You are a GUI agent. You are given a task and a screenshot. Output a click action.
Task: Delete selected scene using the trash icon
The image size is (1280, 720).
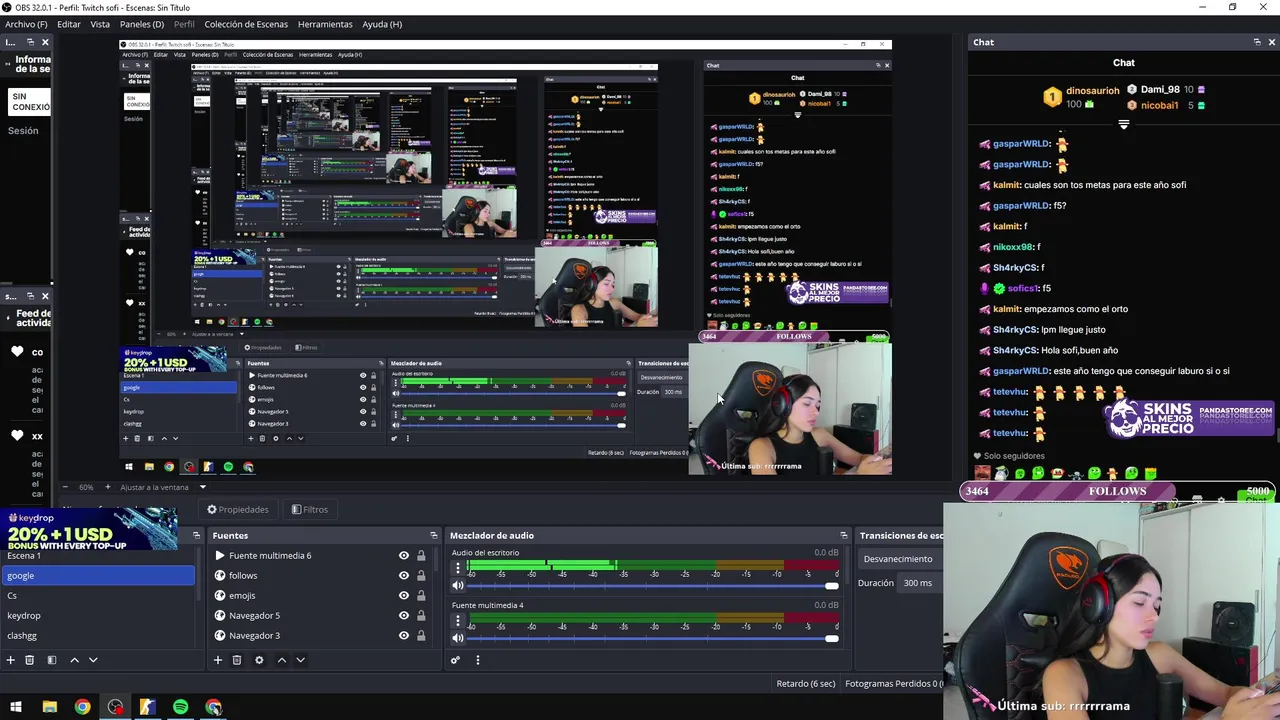29,660
